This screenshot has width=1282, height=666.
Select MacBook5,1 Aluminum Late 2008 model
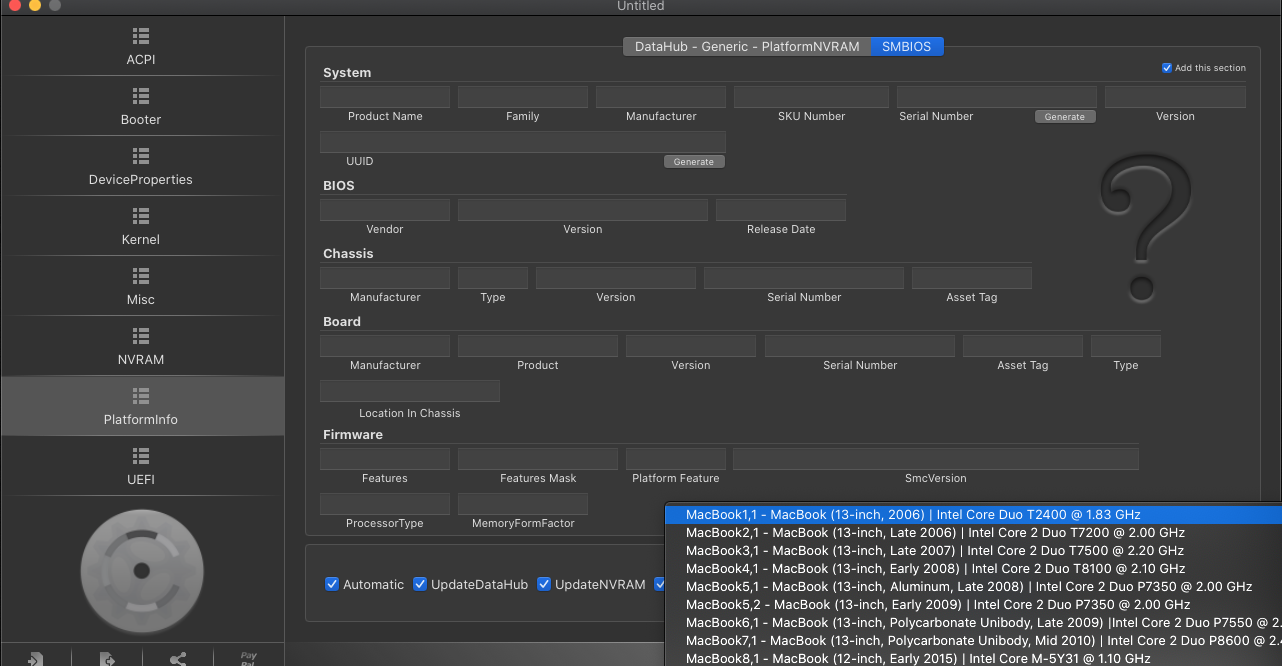tap(968, 587)
